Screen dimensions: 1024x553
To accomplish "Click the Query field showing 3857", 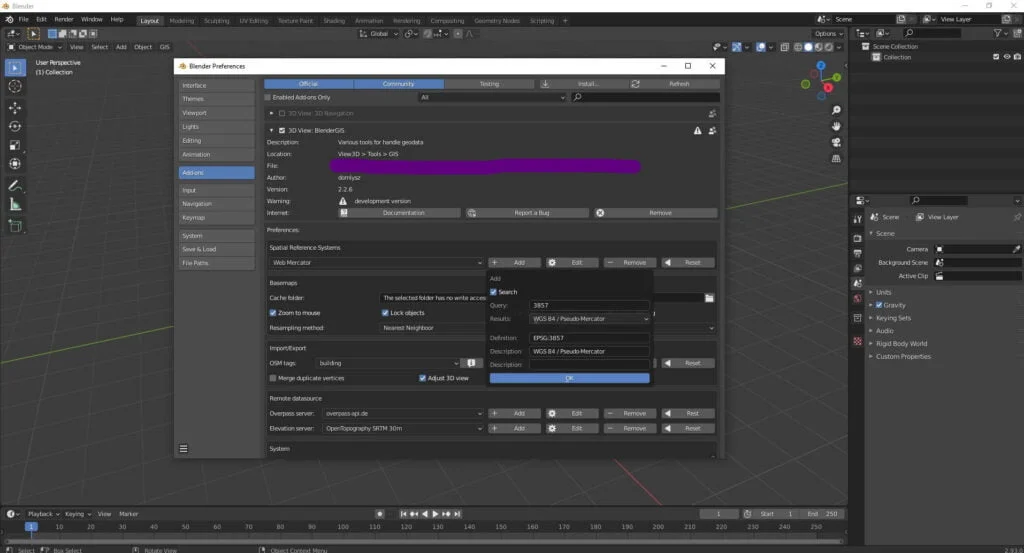I will (590, 305).
